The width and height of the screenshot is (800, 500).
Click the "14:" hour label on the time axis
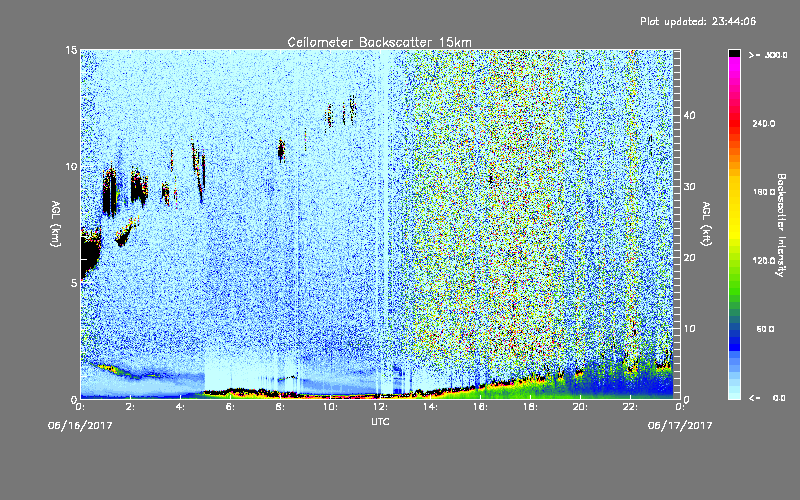click(x=430, y=407)
